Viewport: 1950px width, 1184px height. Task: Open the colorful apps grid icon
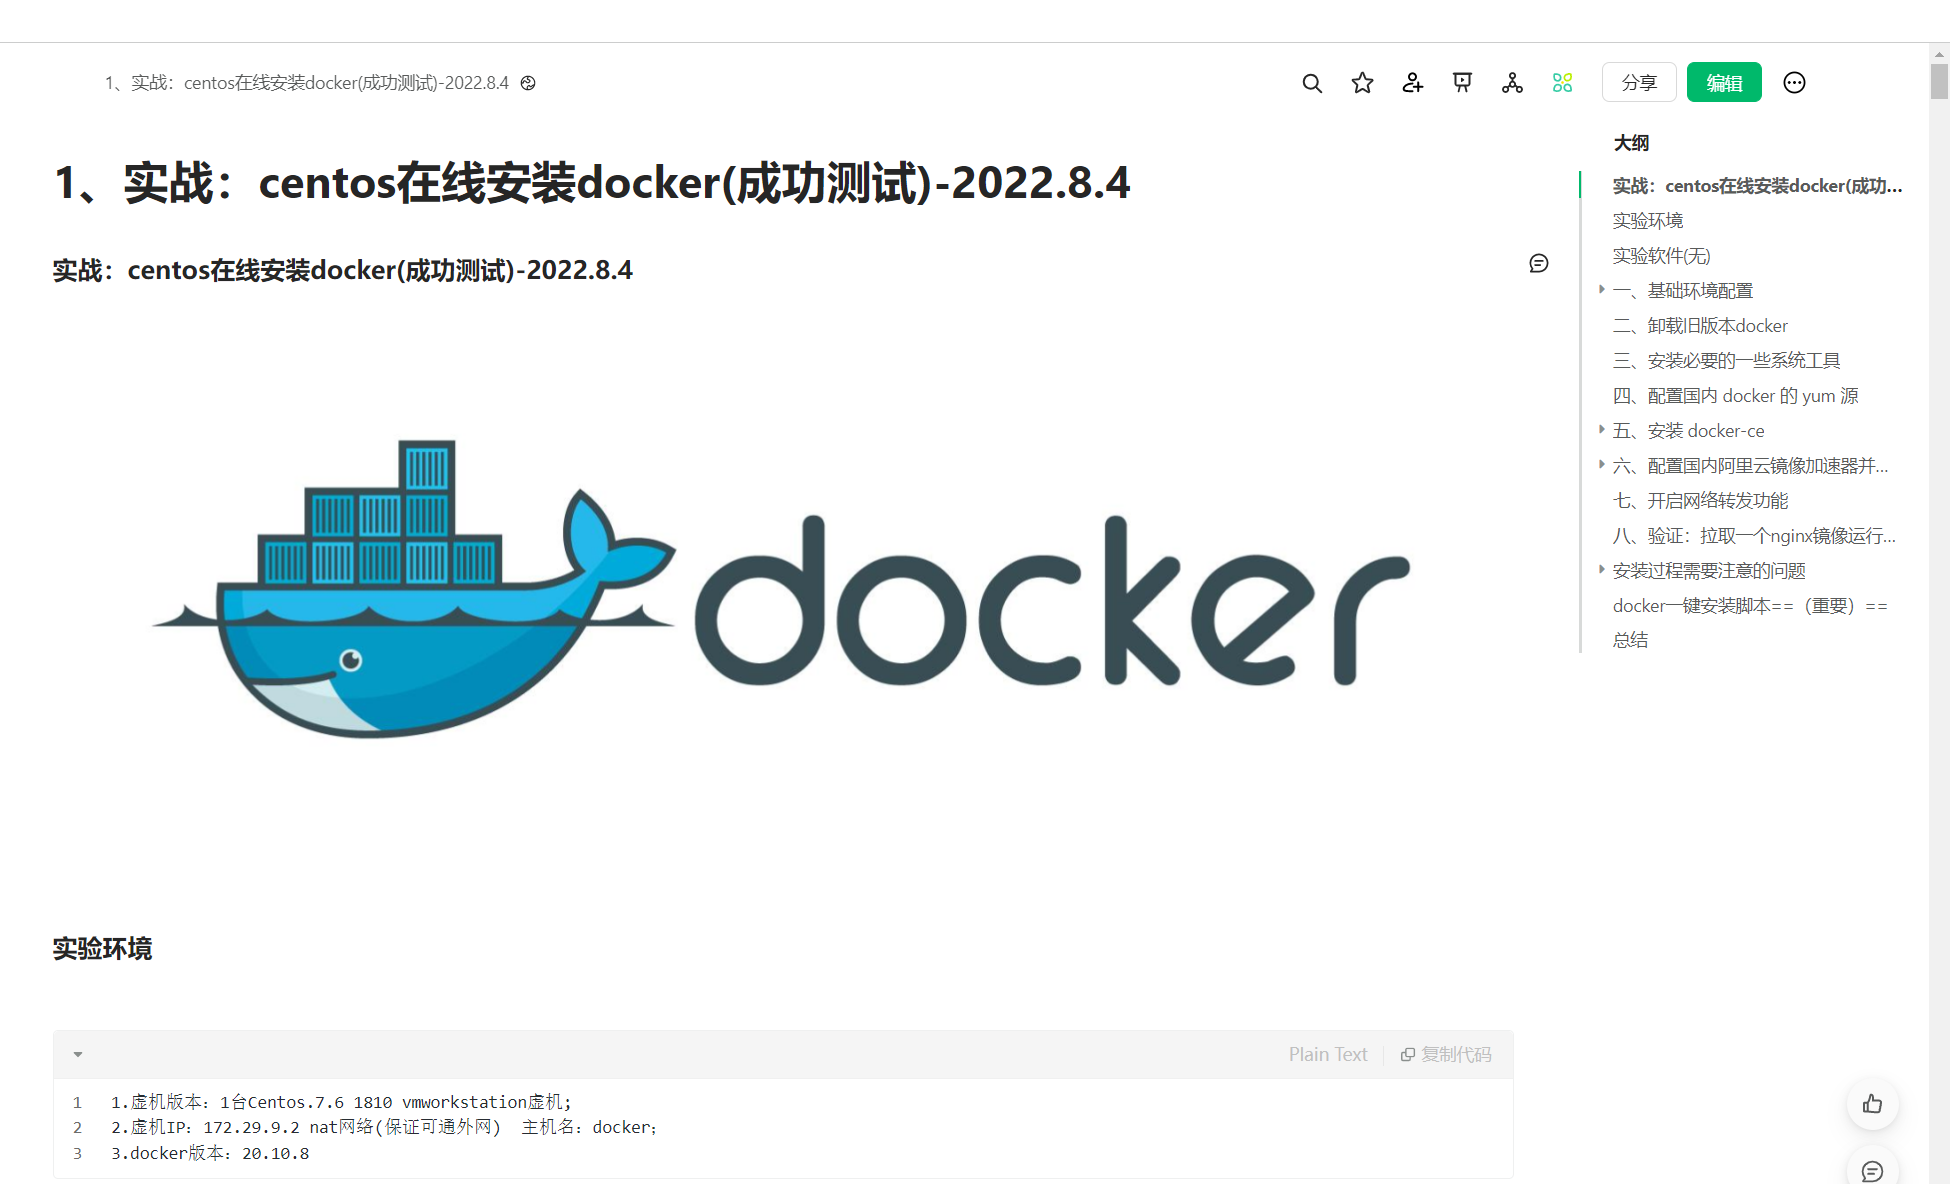(x=1562, y=83)
